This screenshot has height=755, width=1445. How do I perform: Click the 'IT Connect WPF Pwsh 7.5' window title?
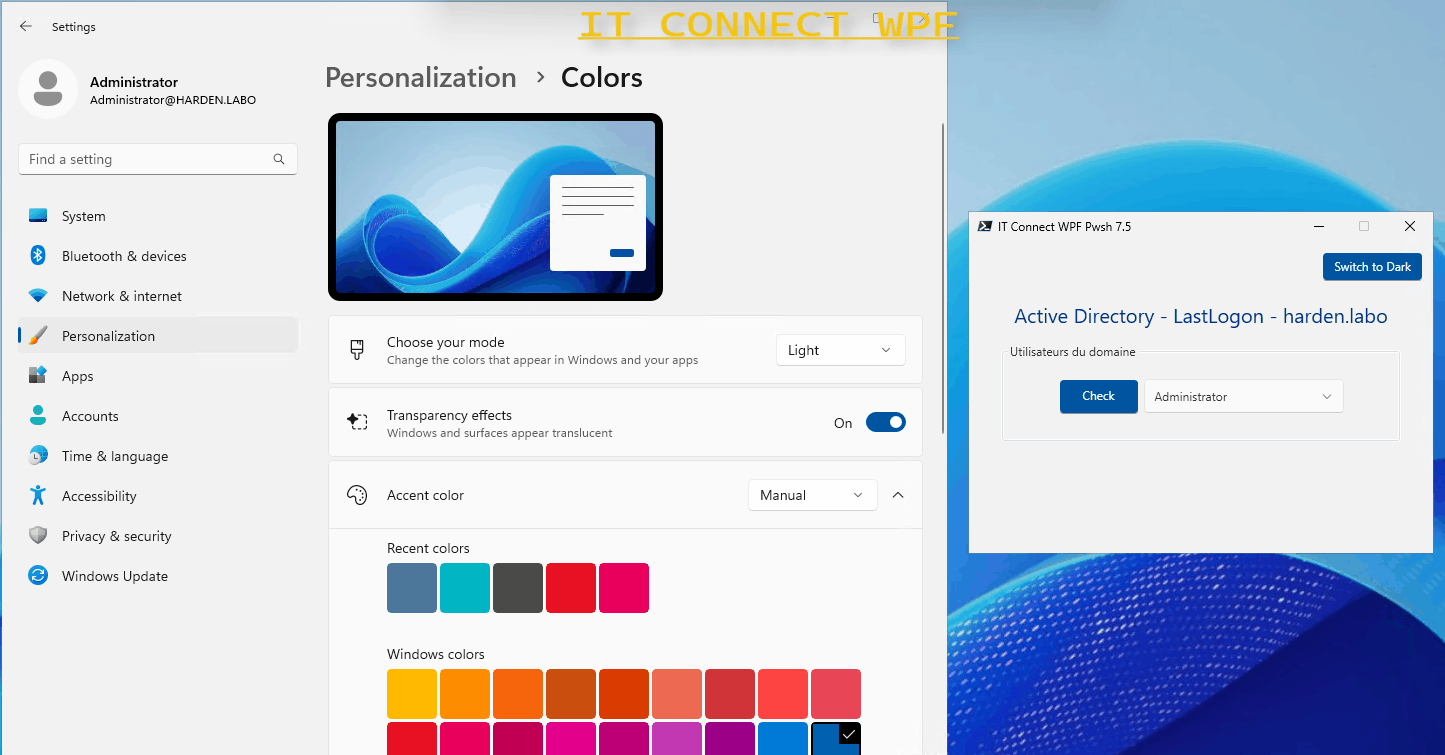(1064, 227)
